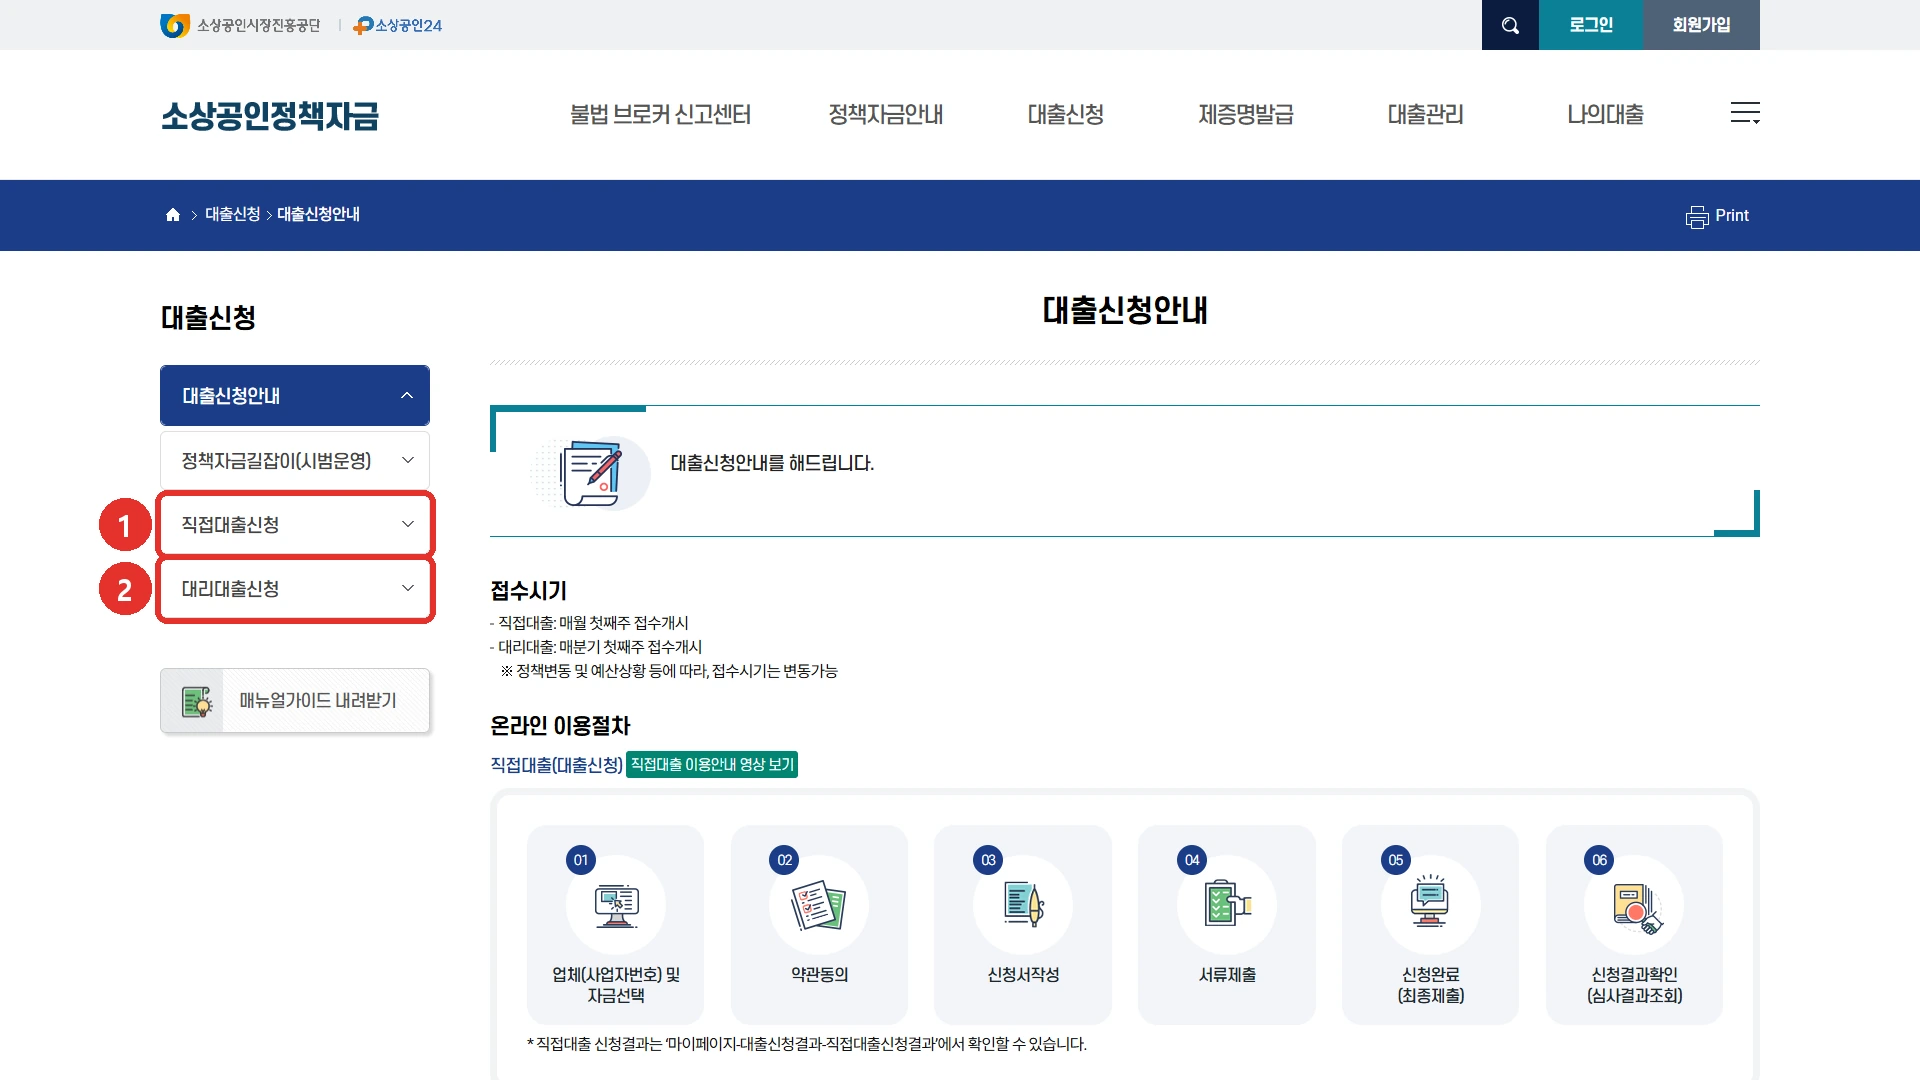Screen dimensions: 1920x1080
Task: Open 나의대출 menu
Action: click(1606, 115)
